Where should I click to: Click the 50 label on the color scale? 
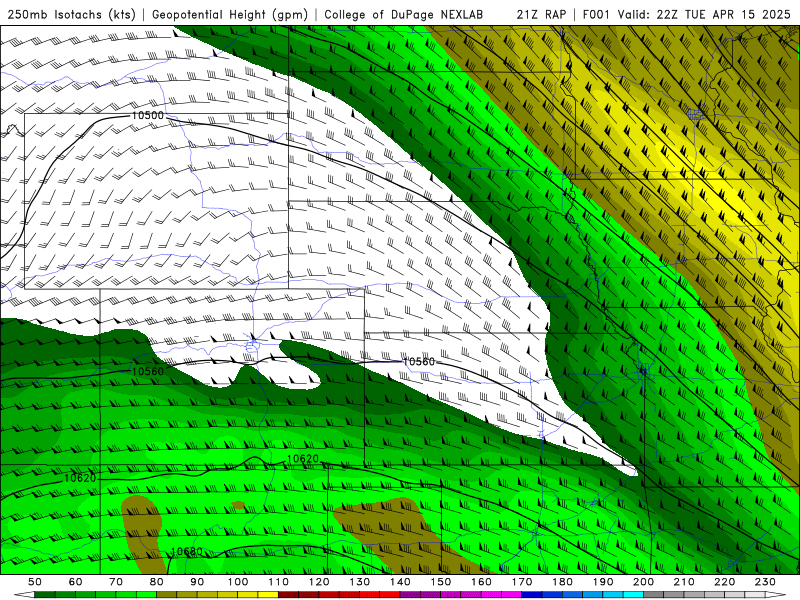[35, 582]
